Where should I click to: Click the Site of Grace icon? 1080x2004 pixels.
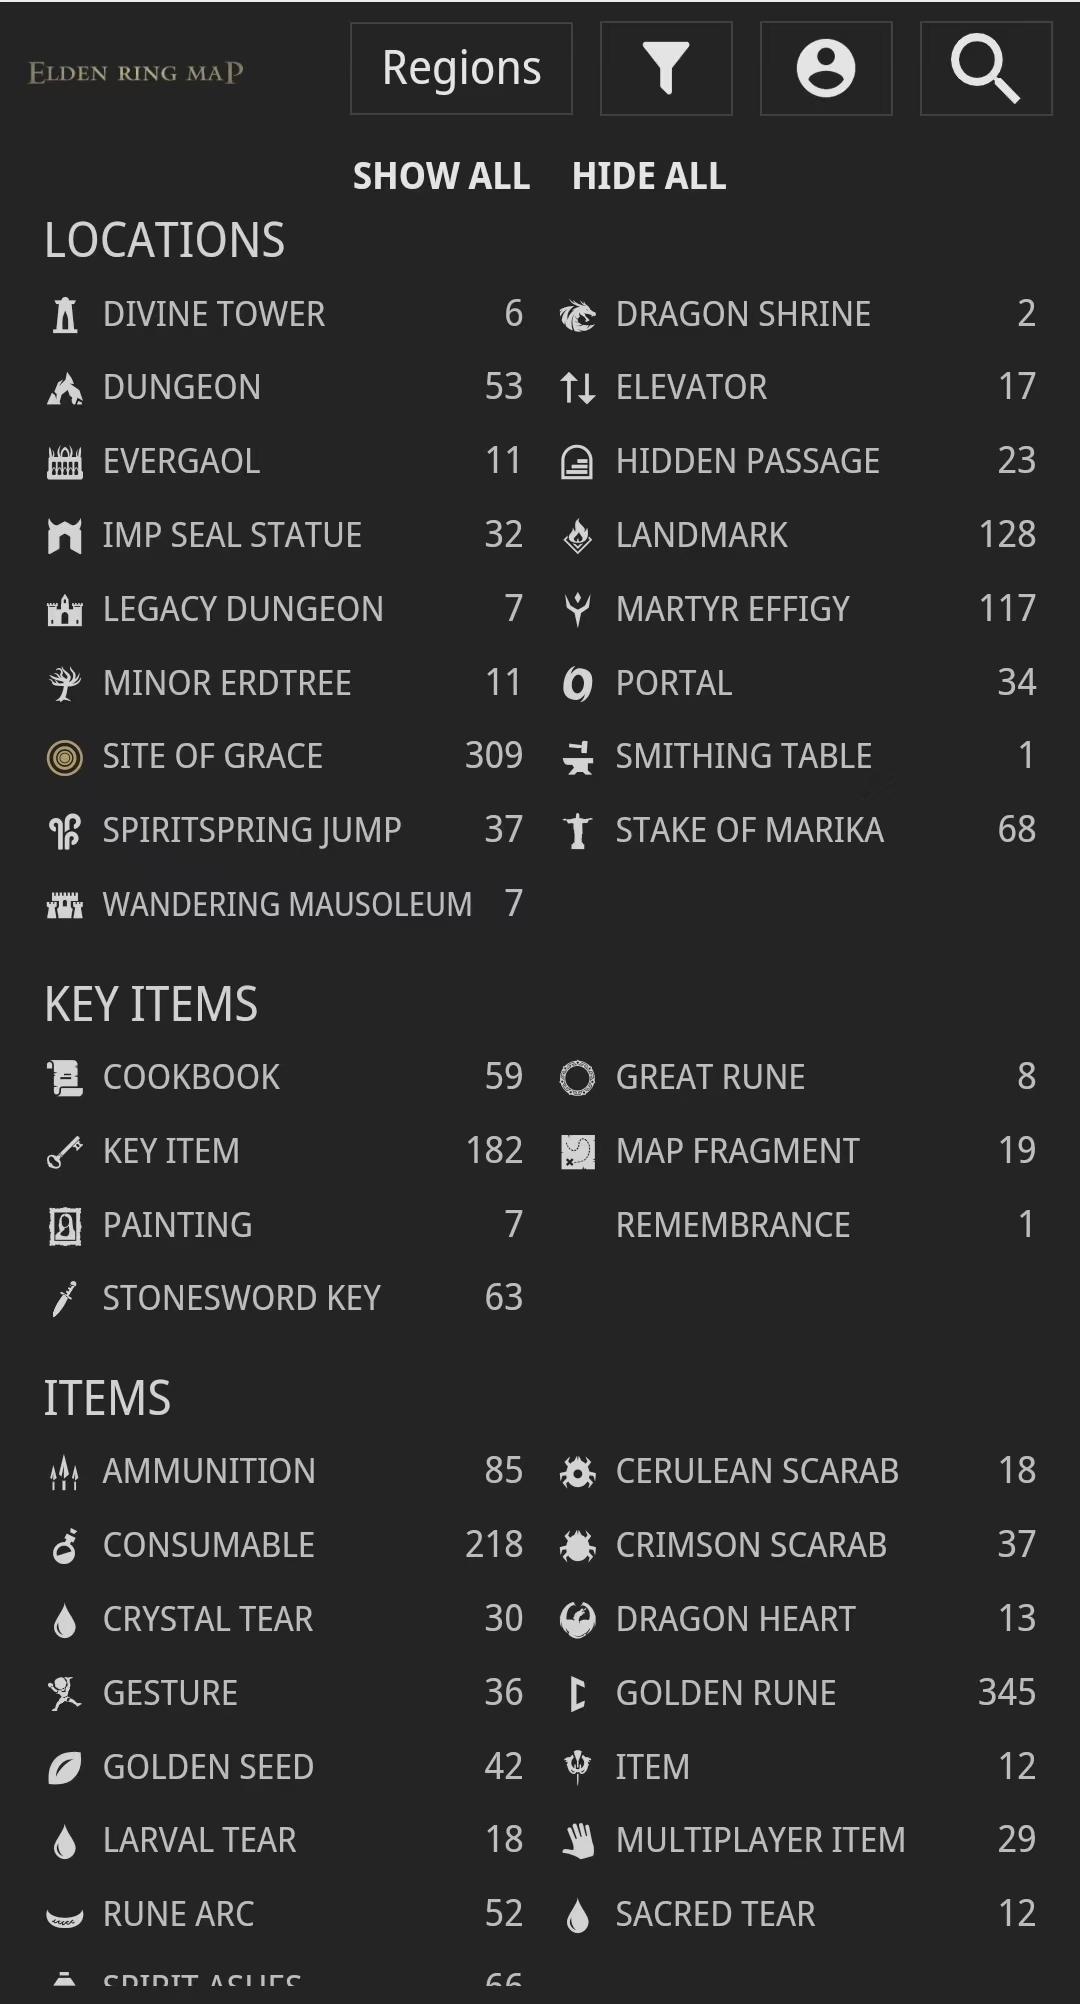65,757
